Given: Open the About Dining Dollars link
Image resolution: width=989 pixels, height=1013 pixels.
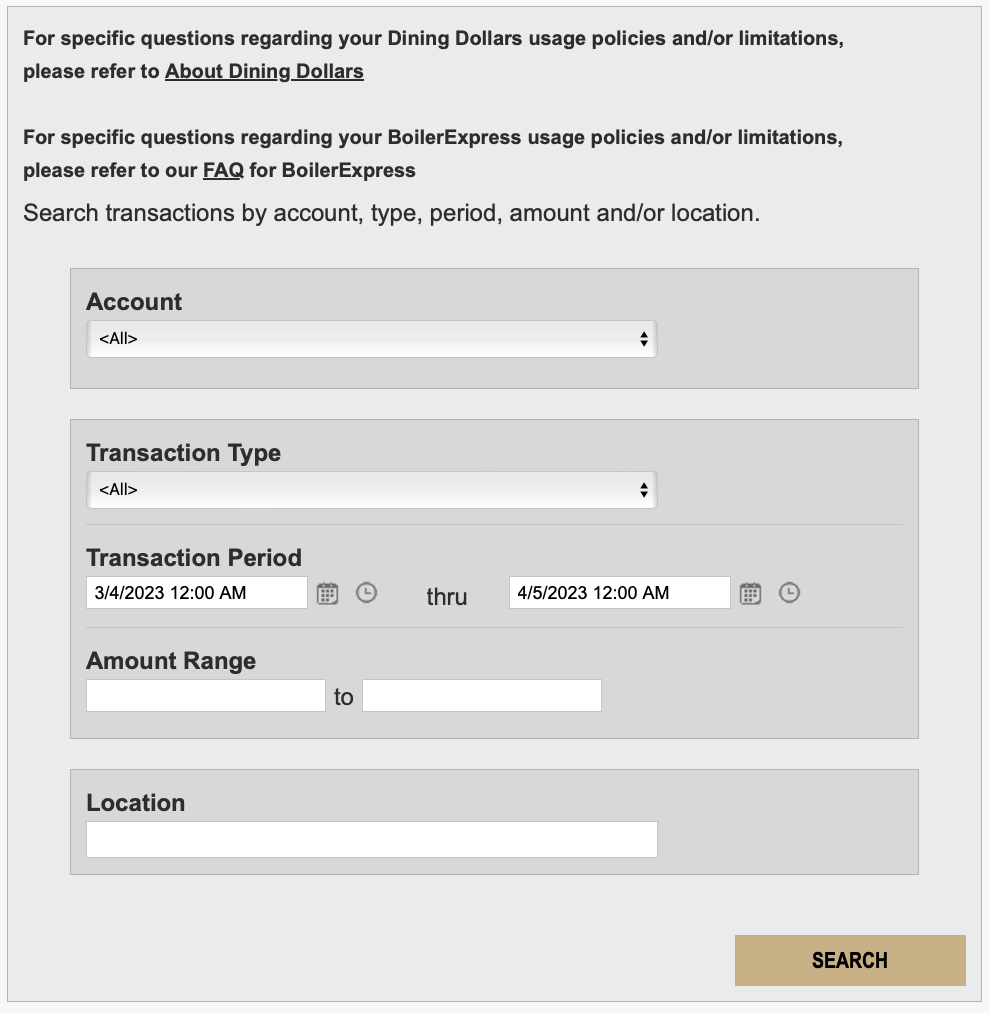Looking at the screenshot, I should tap(264, 71).
